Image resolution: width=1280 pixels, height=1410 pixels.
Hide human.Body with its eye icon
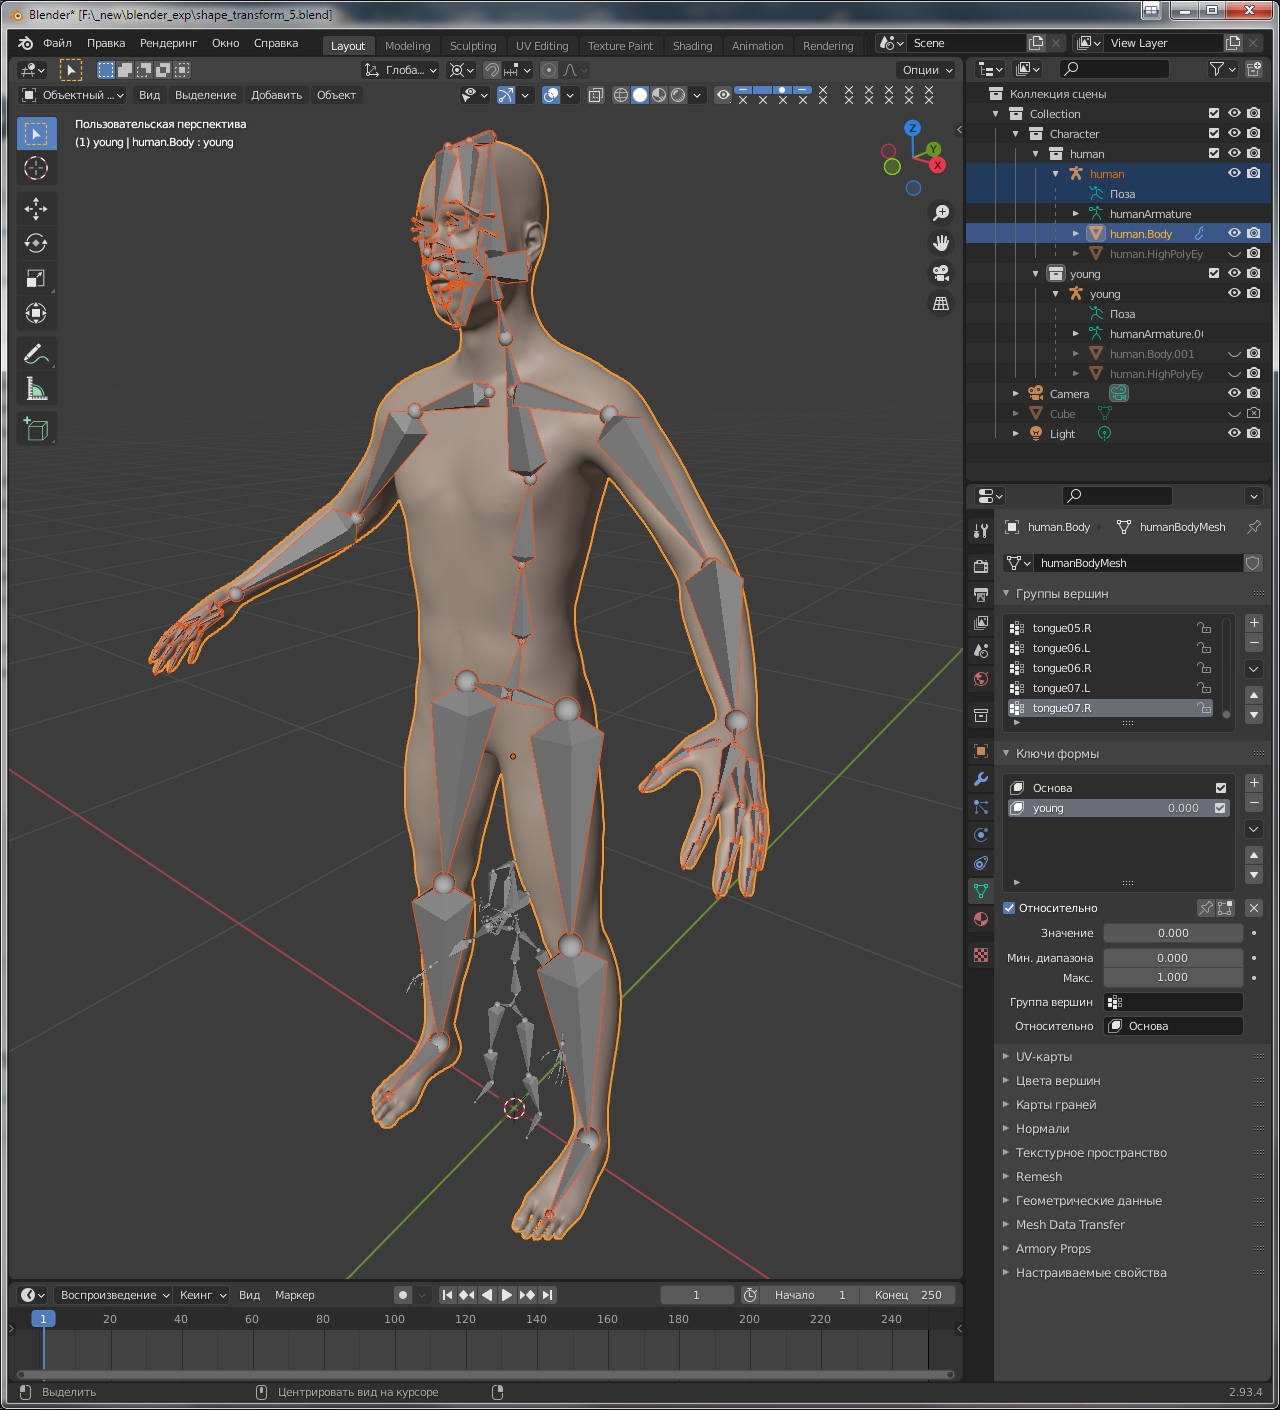[x=1234, y=233]
